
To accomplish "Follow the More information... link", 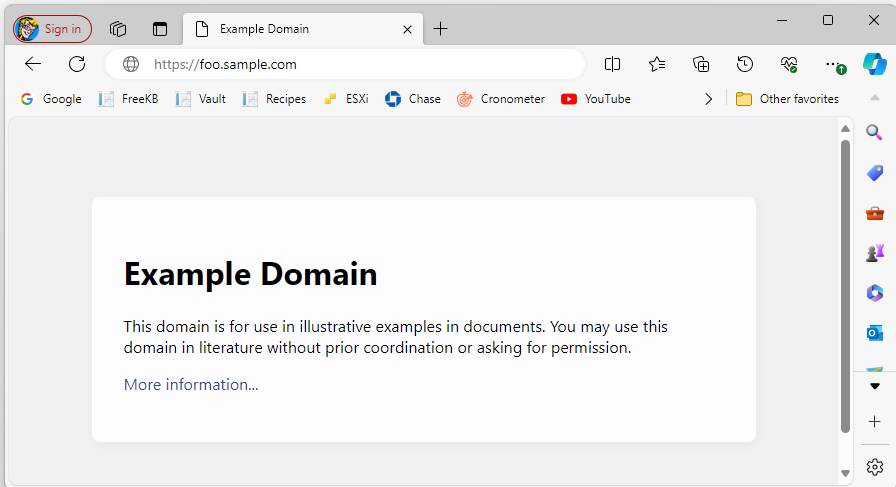I will (191, 385).
